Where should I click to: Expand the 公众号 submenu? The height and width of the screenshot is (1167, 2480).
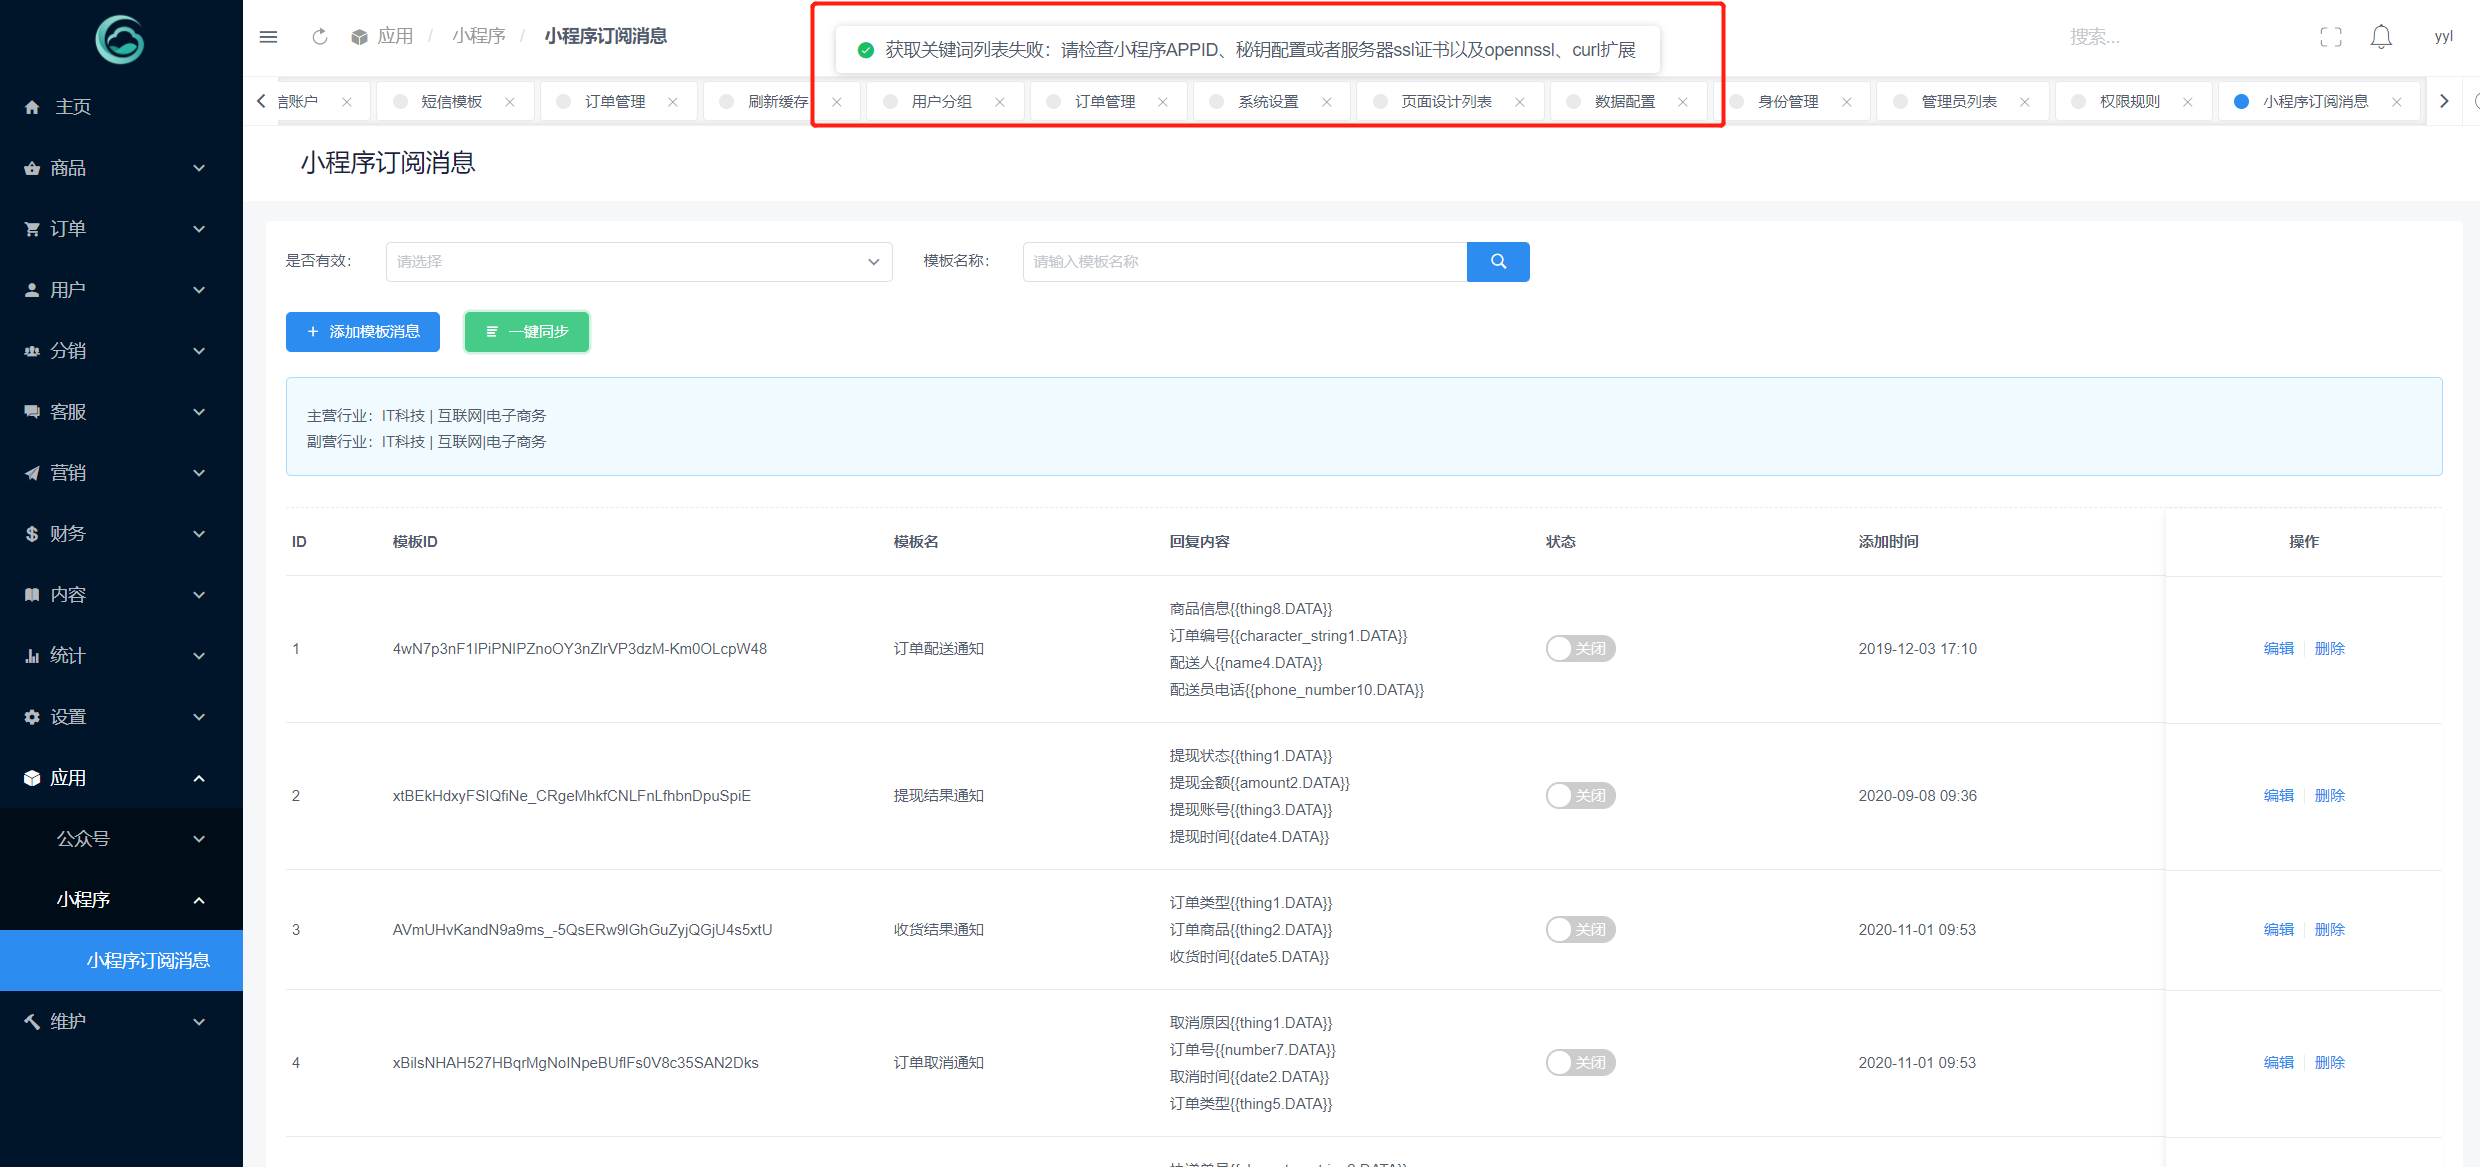[x=121, y=839]
